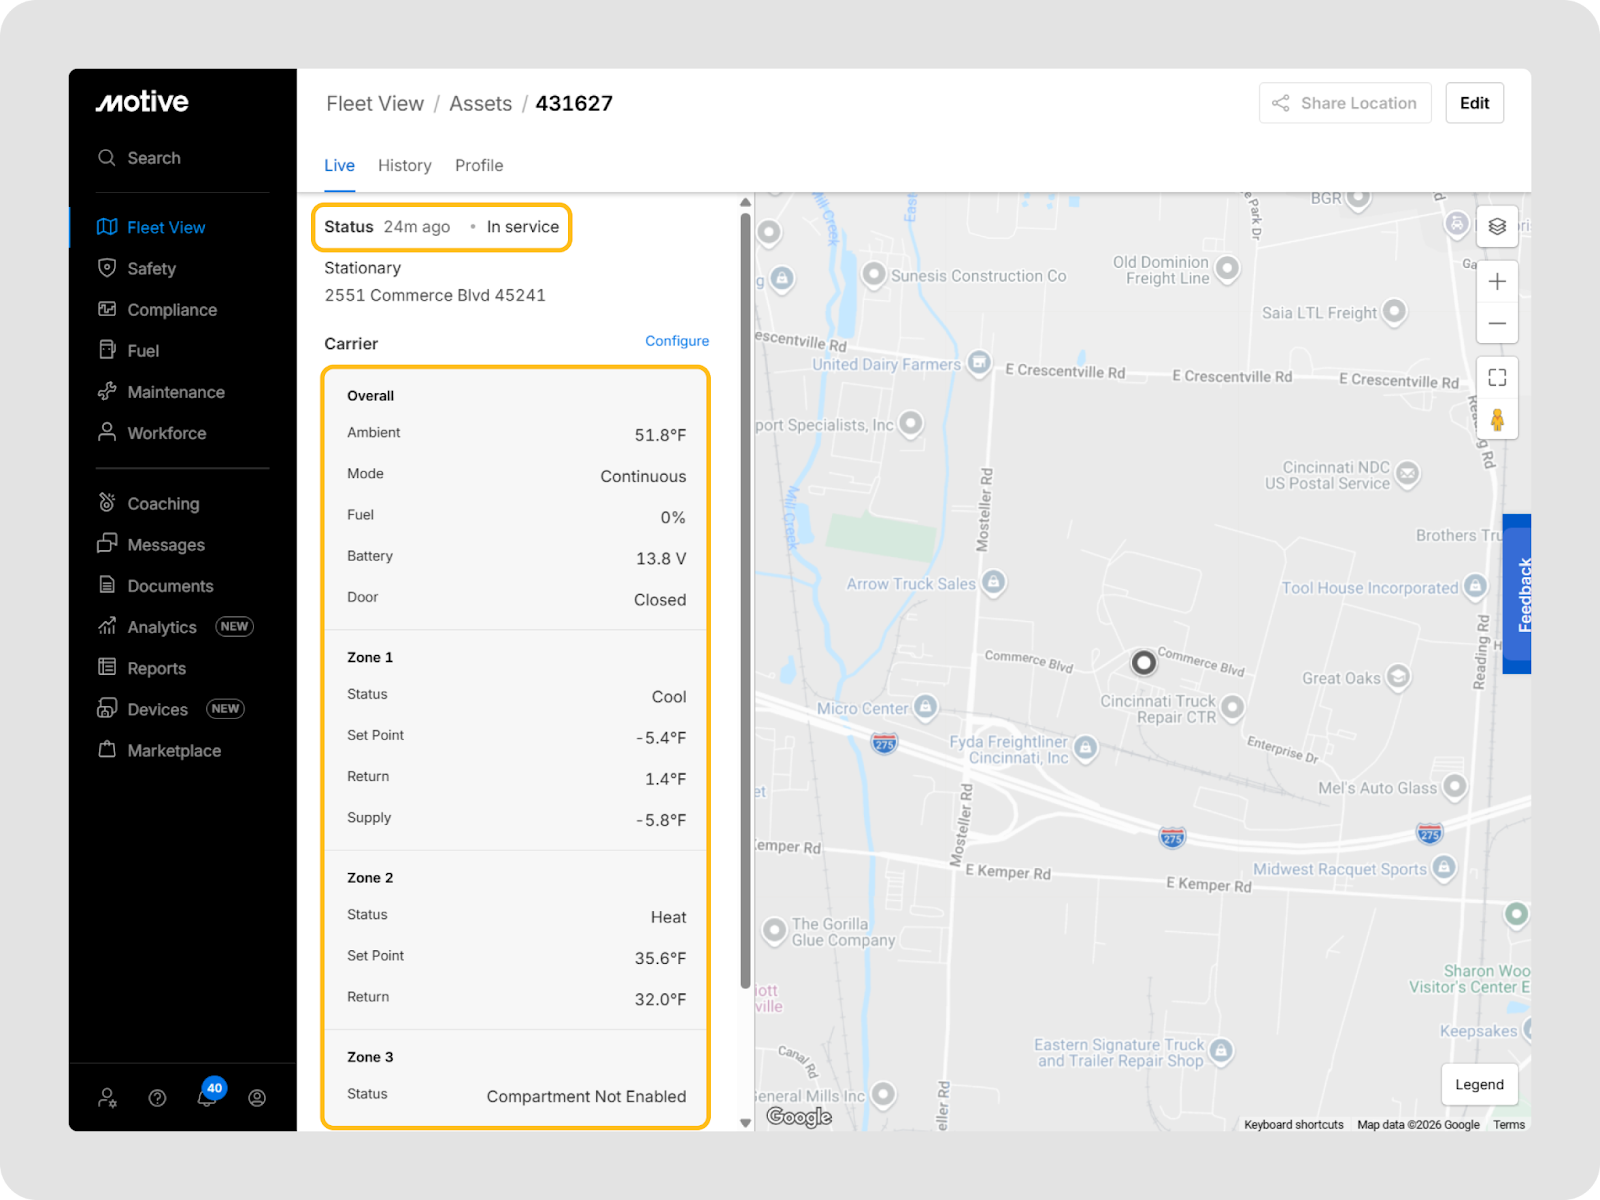
Task: Open the help question mark icon
Action: pyautogui.click(x=157, y=1098)
